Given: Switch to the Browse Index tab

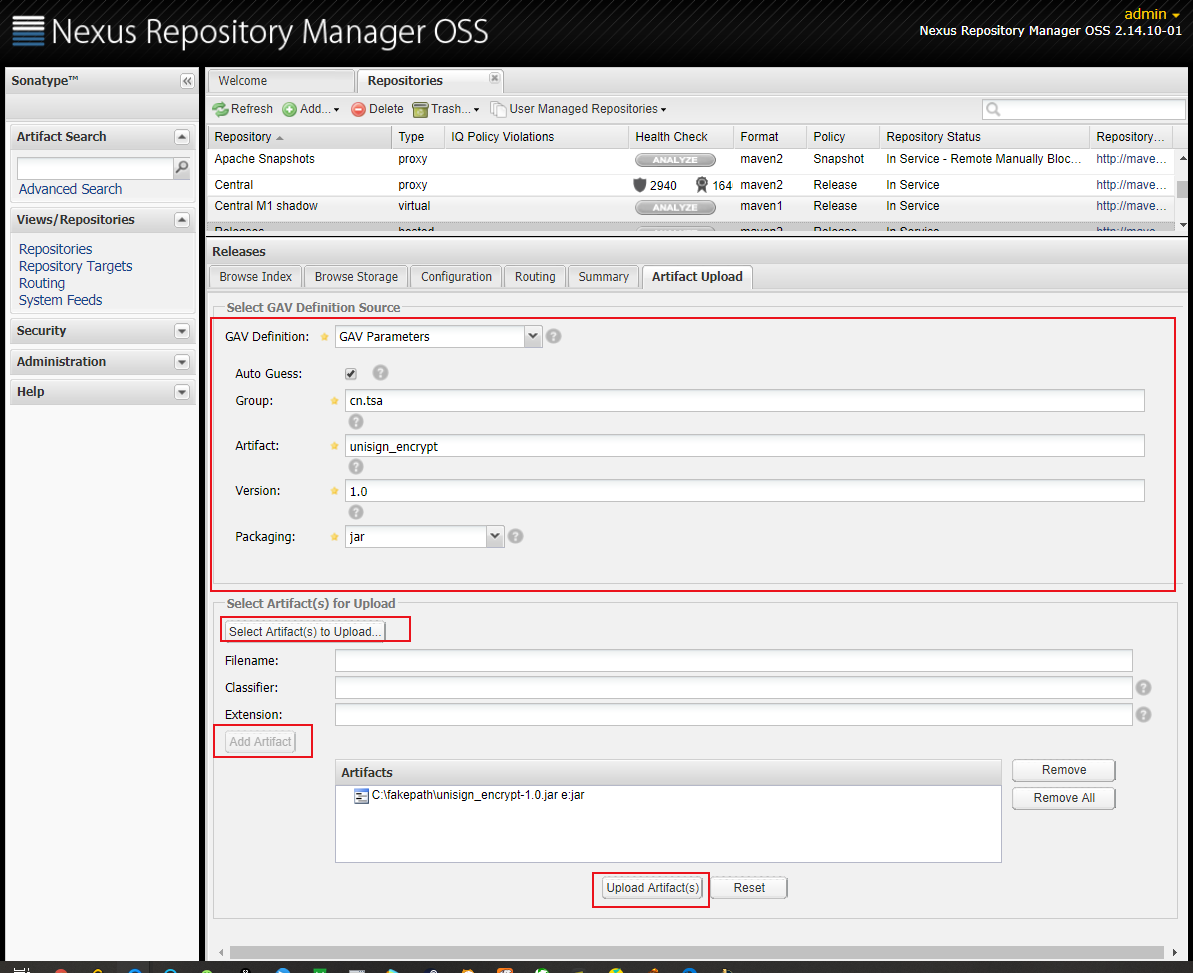Looking at the screenshot, I should [256, 277].
